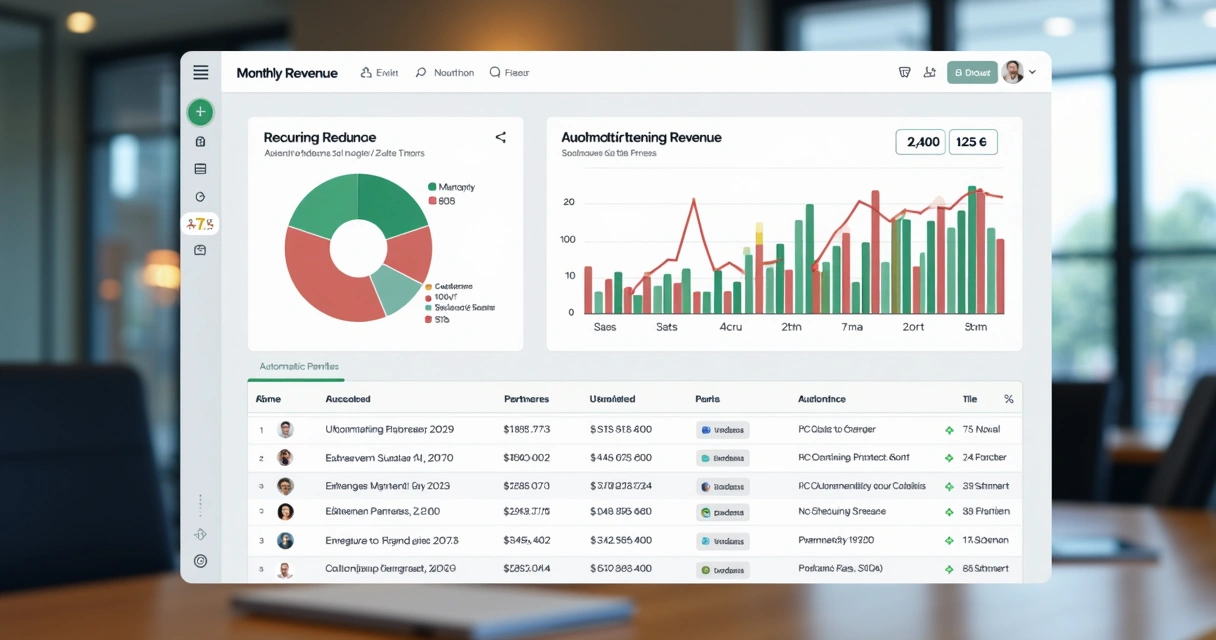Click the search magnifier next to Nauthon
This screenshot has width=1216, height=640.
coord(421,72)
